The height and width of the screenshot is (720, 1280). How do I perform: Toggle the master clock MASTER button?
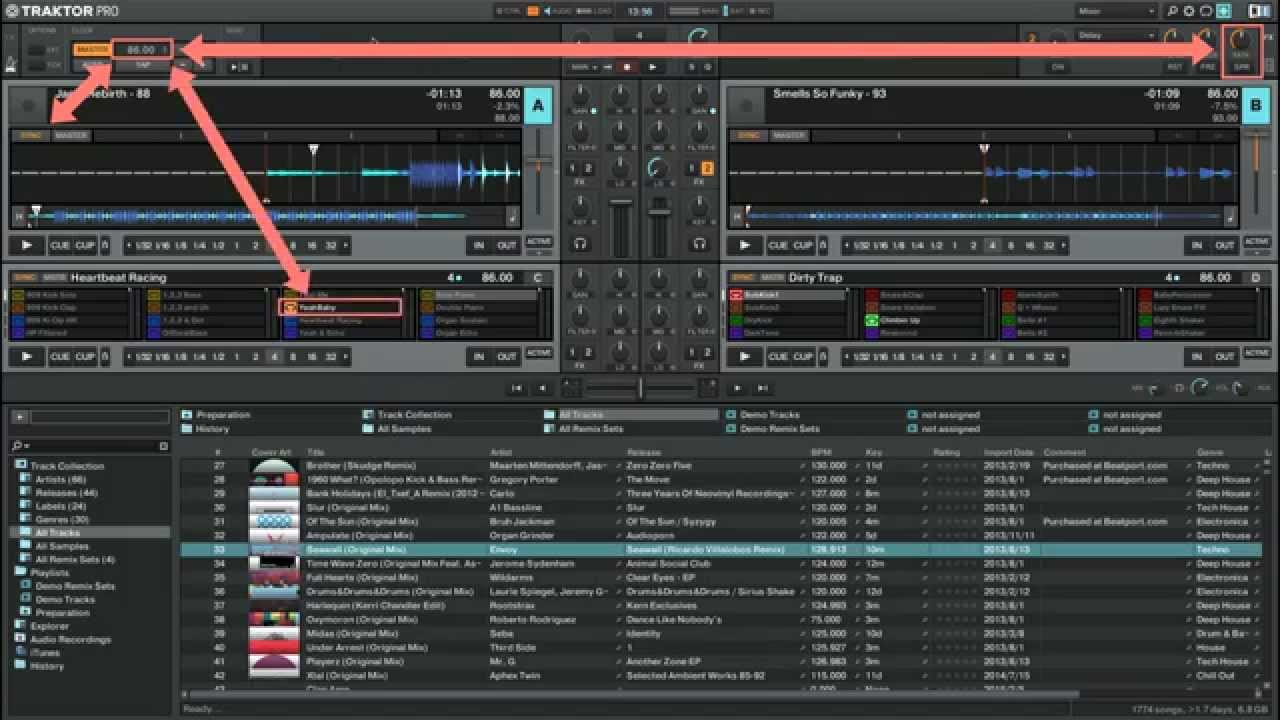[x=93, y=49]
